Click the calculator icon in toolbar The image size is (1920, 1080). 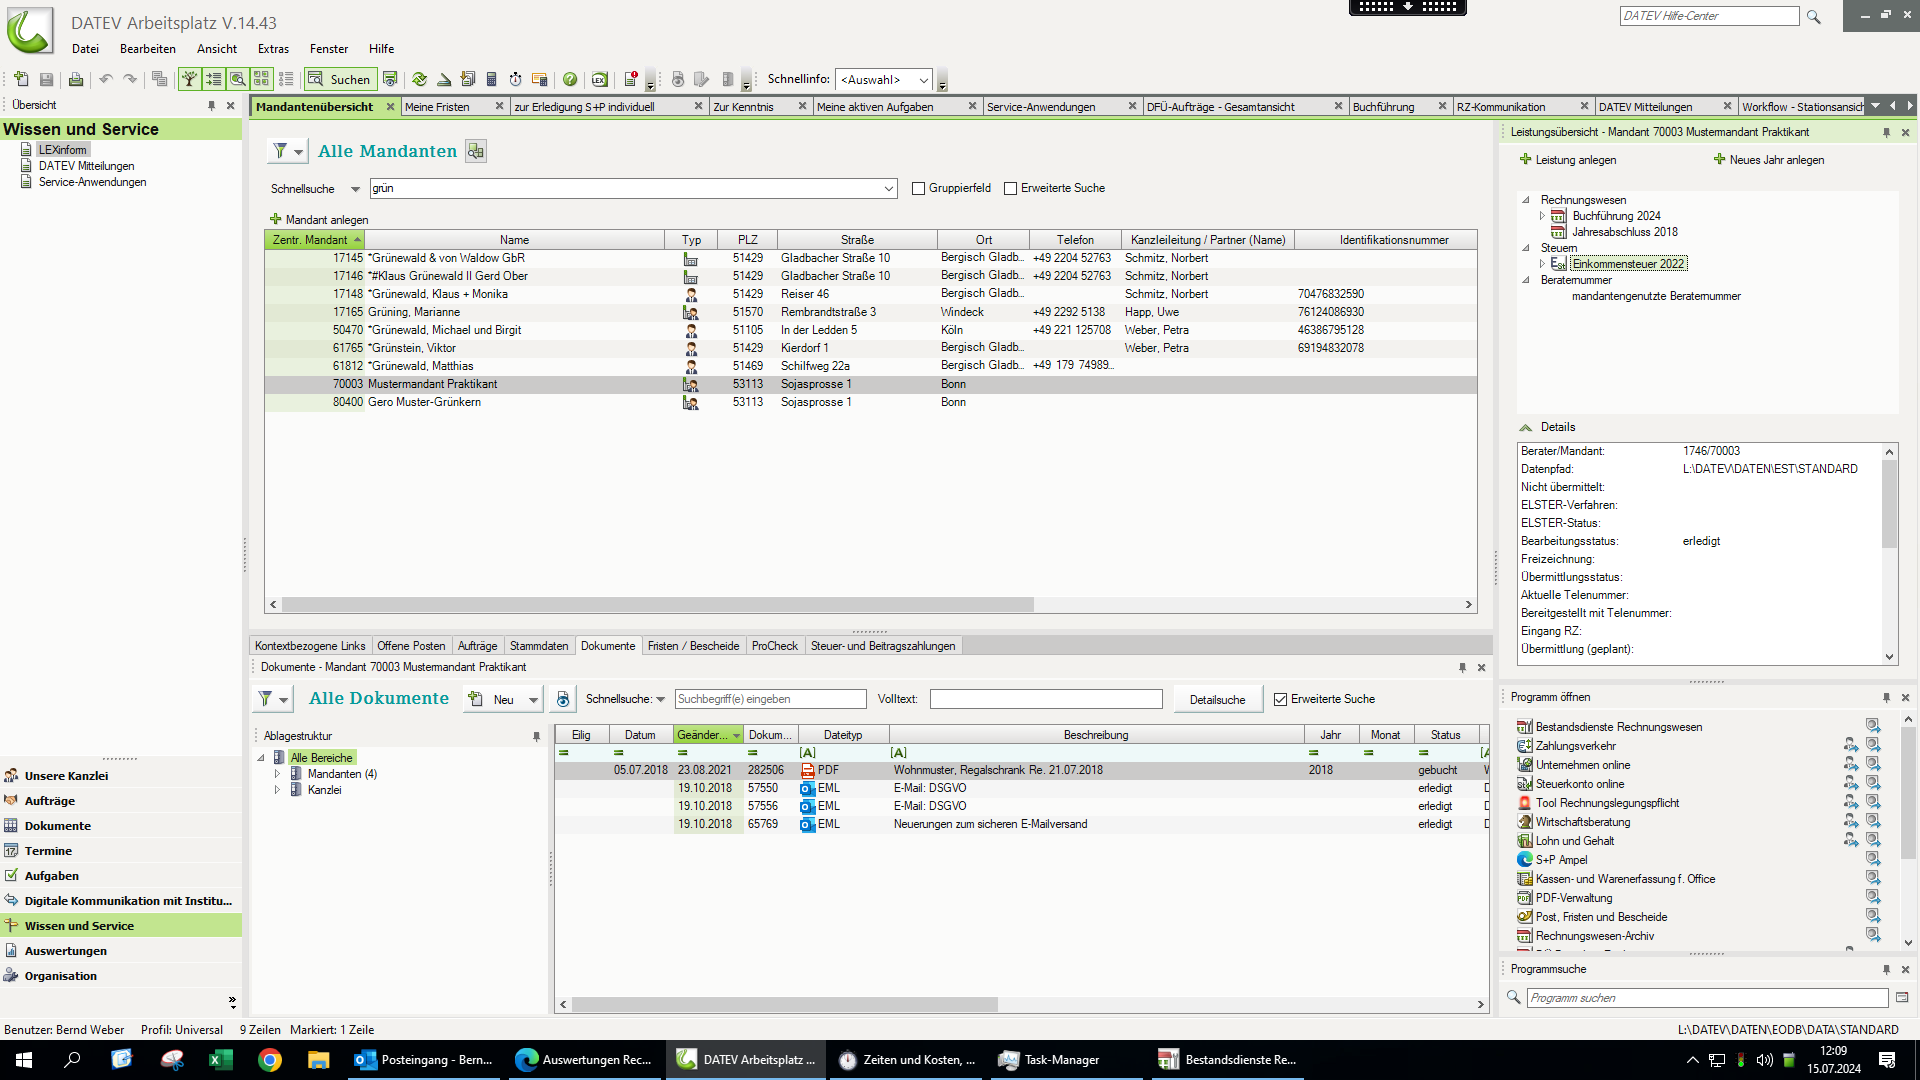pos(491,80)
